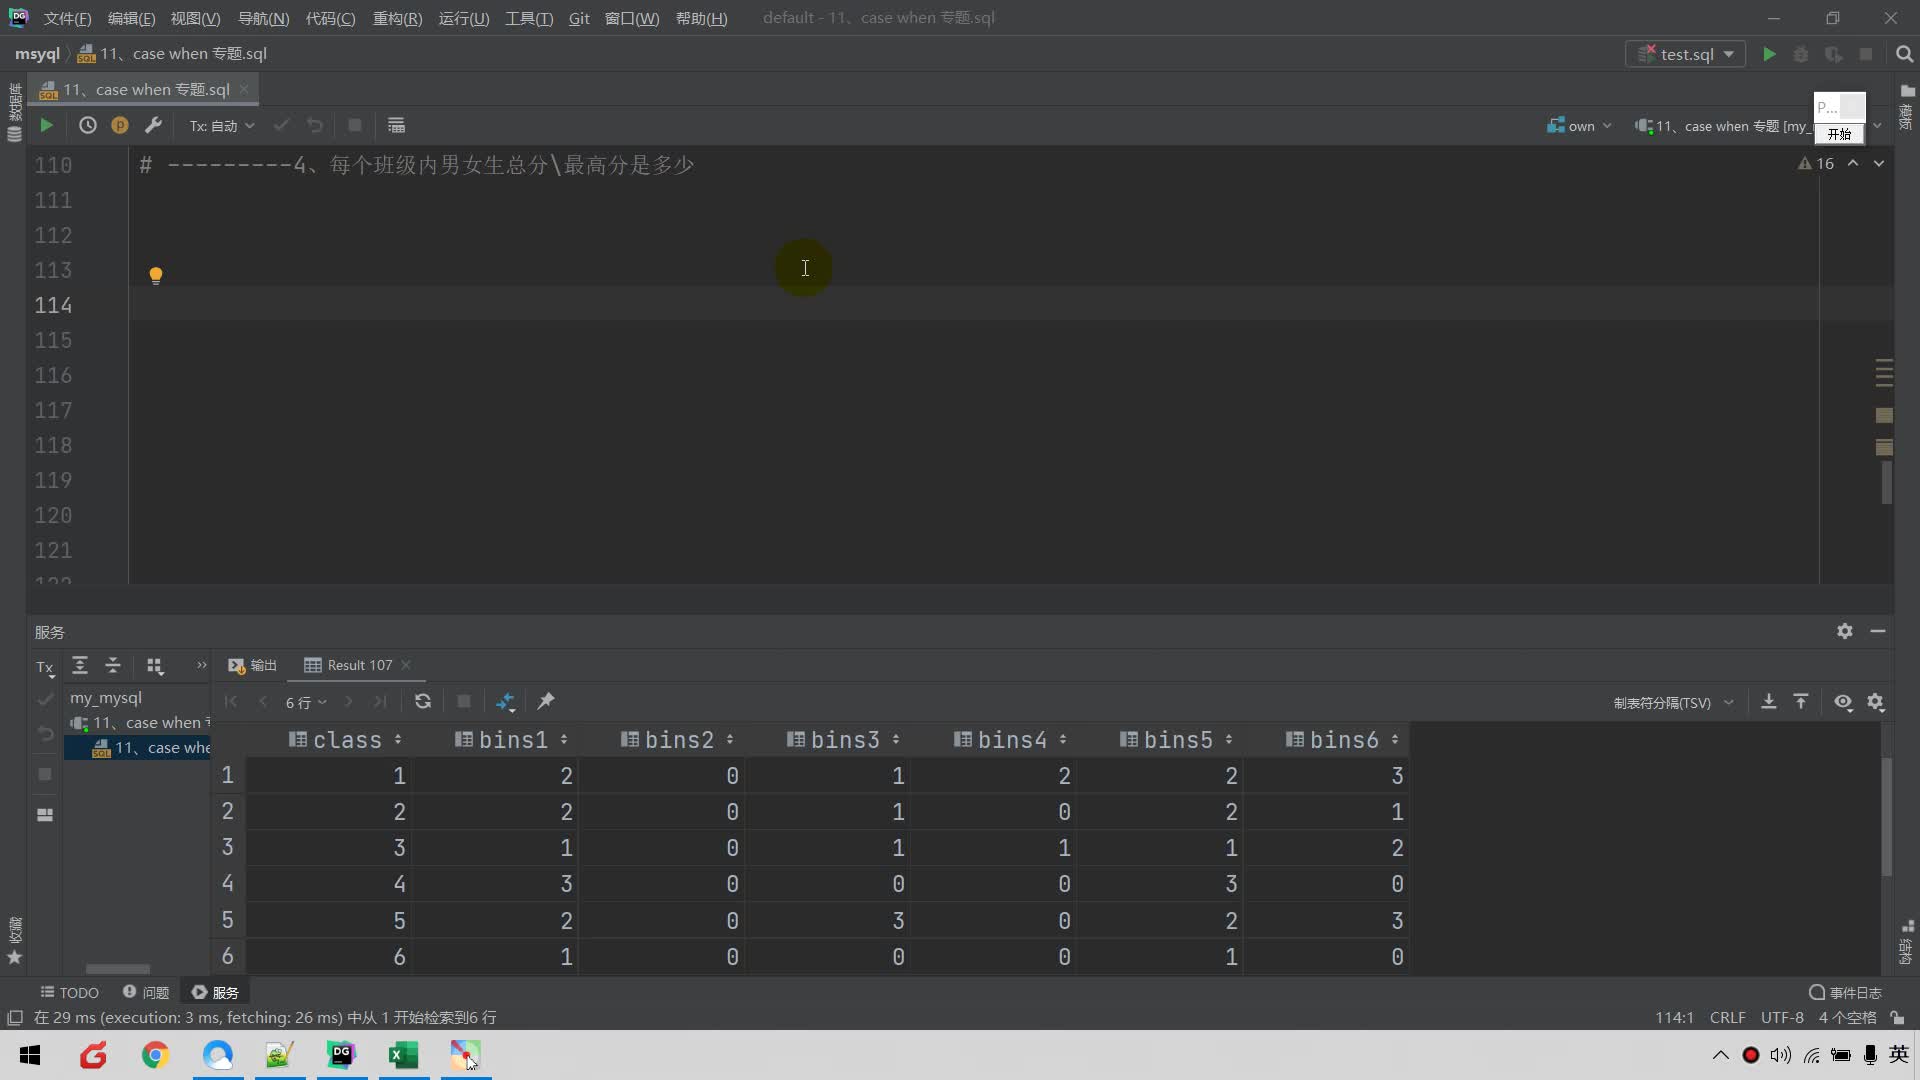
Task: Open Excel from the Windows taskbar
Action: coord(404,1054)
